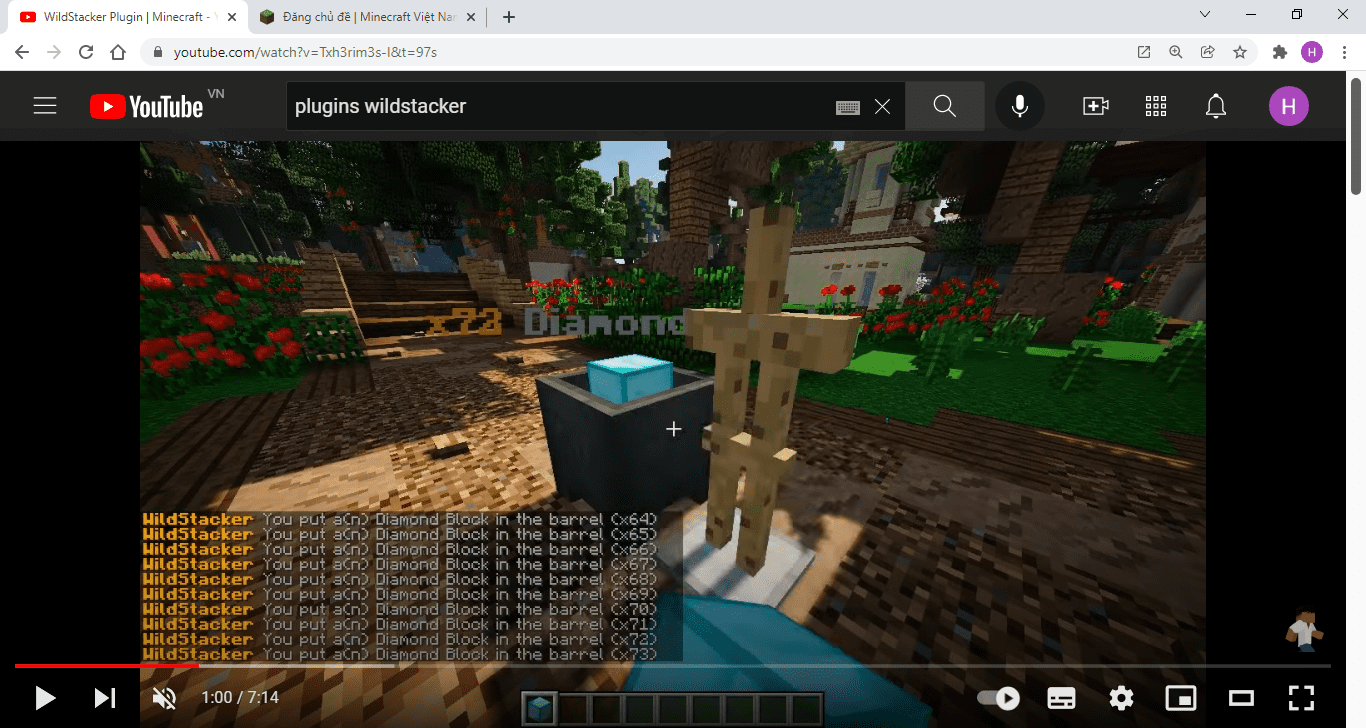
Task: Open the YouTube apps grid
Action: (1156, 106)
